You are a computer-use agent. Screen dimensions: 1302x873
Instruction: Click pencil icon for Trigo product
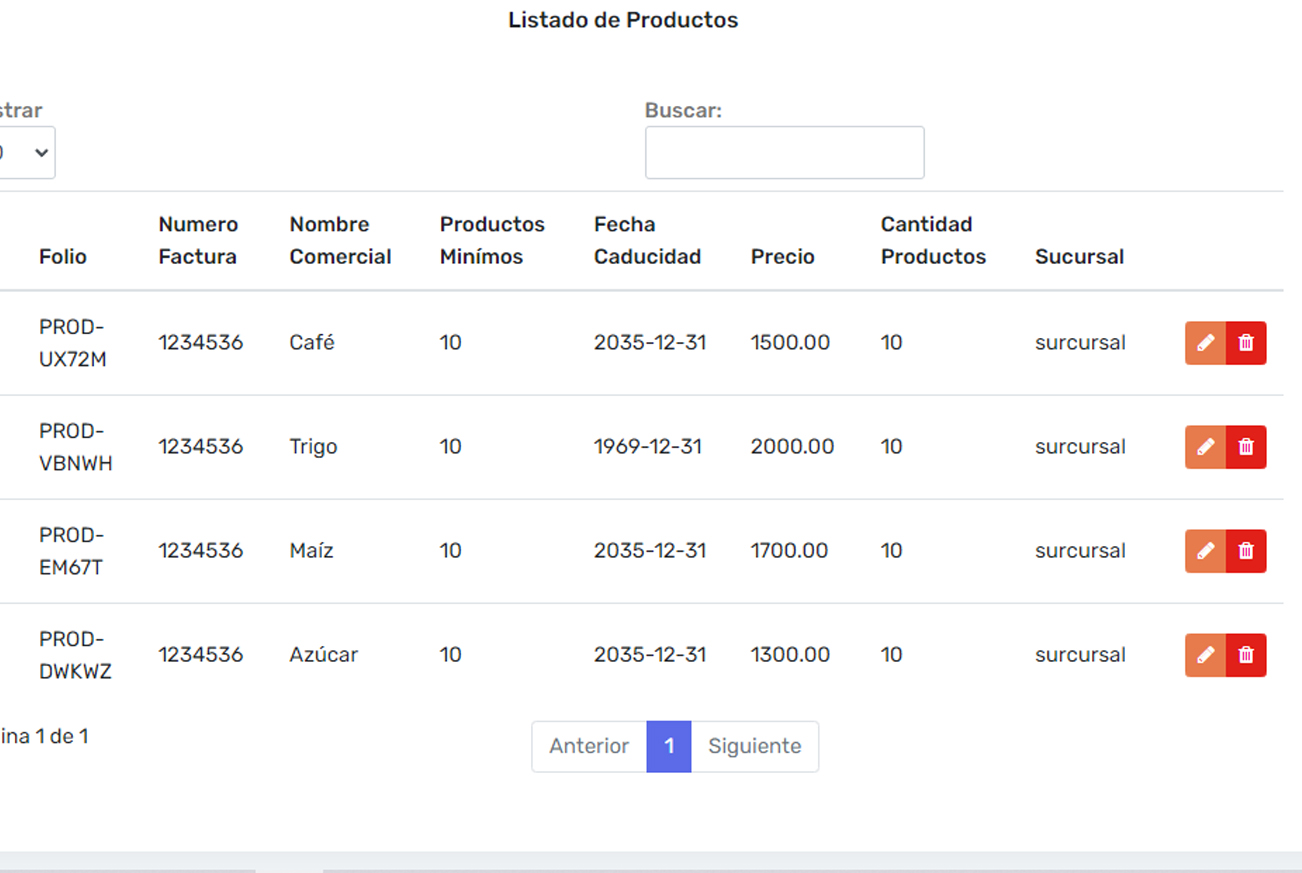pos(1205,447)
